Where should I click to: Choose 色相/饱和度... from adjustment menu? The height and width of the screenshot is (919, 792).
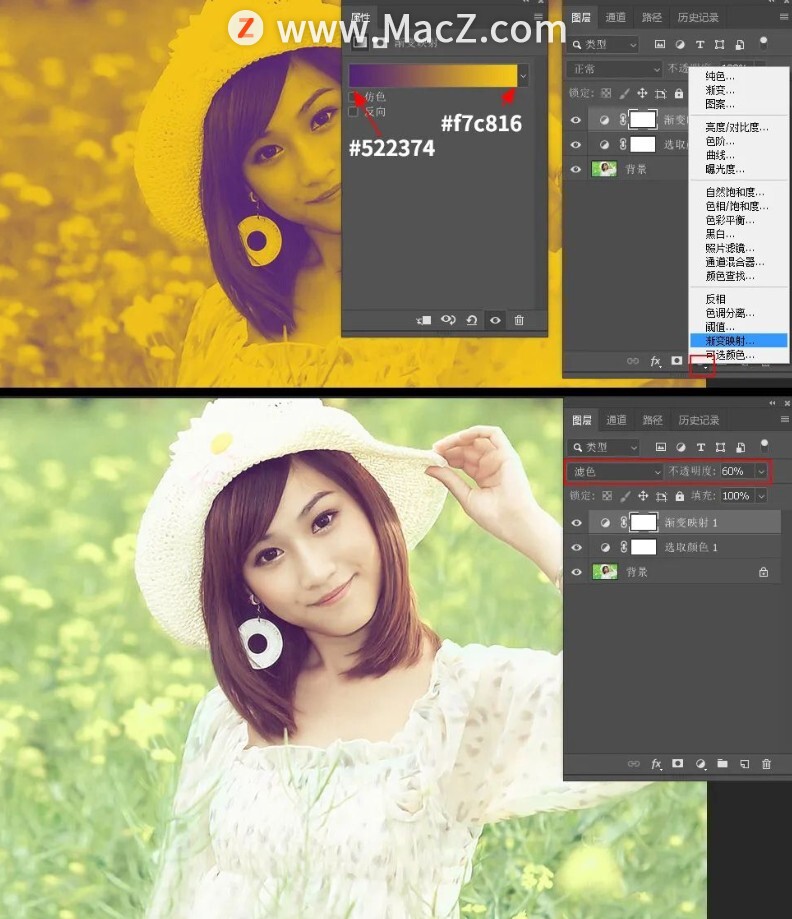click(739, 206)
